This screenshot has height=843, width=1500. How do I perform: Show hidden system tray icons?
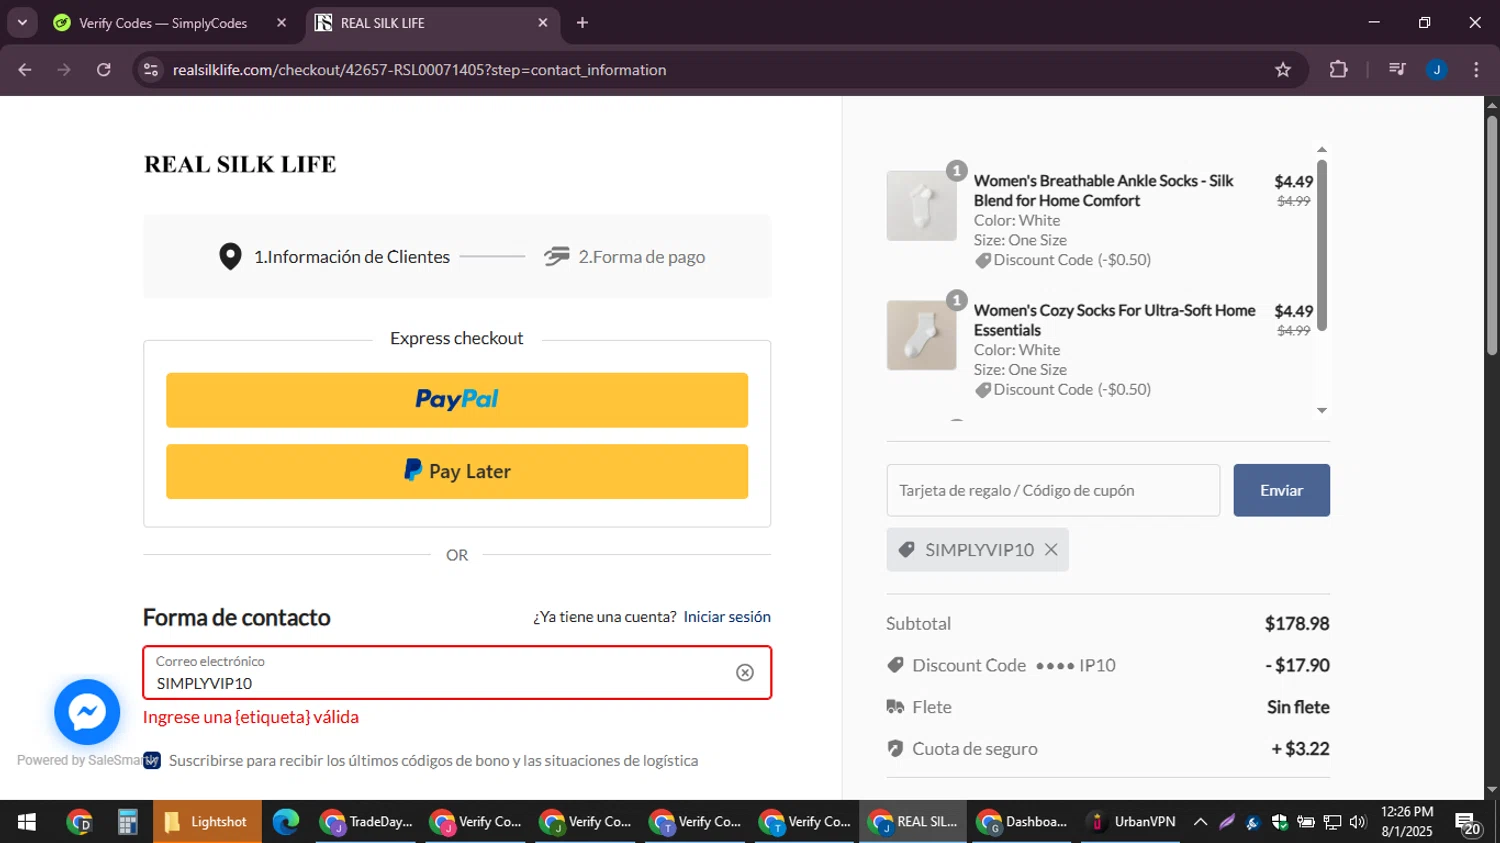pyautogui.click(x=1201, y=822)
